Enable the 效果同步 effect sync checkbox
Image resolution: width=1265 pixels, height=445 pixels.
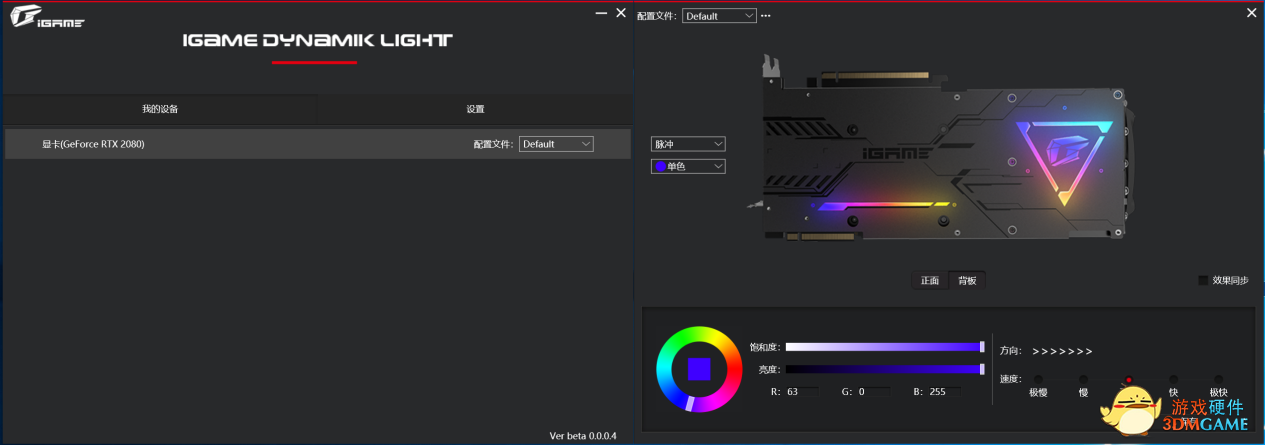(1203, 280)
